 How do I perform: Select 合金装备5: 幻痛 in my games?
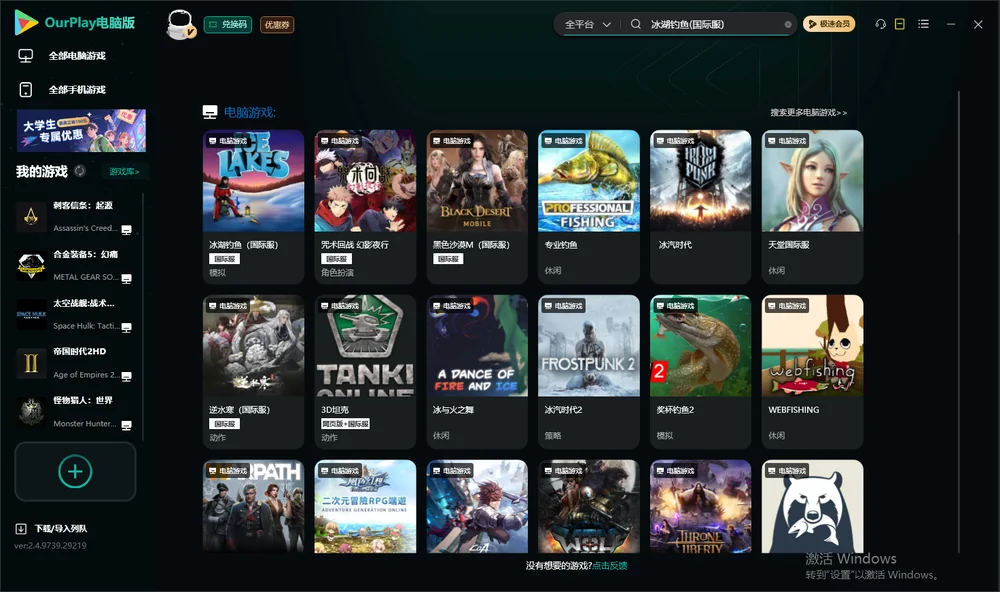coord(77,265)
